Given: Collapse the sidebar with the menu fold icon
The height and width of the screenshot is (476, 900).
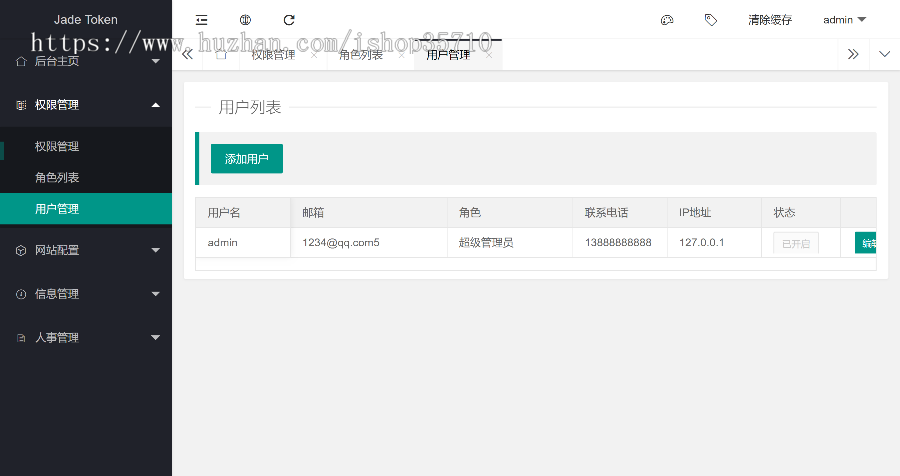Looking at the screenshot, I should [x=201, y=20].
